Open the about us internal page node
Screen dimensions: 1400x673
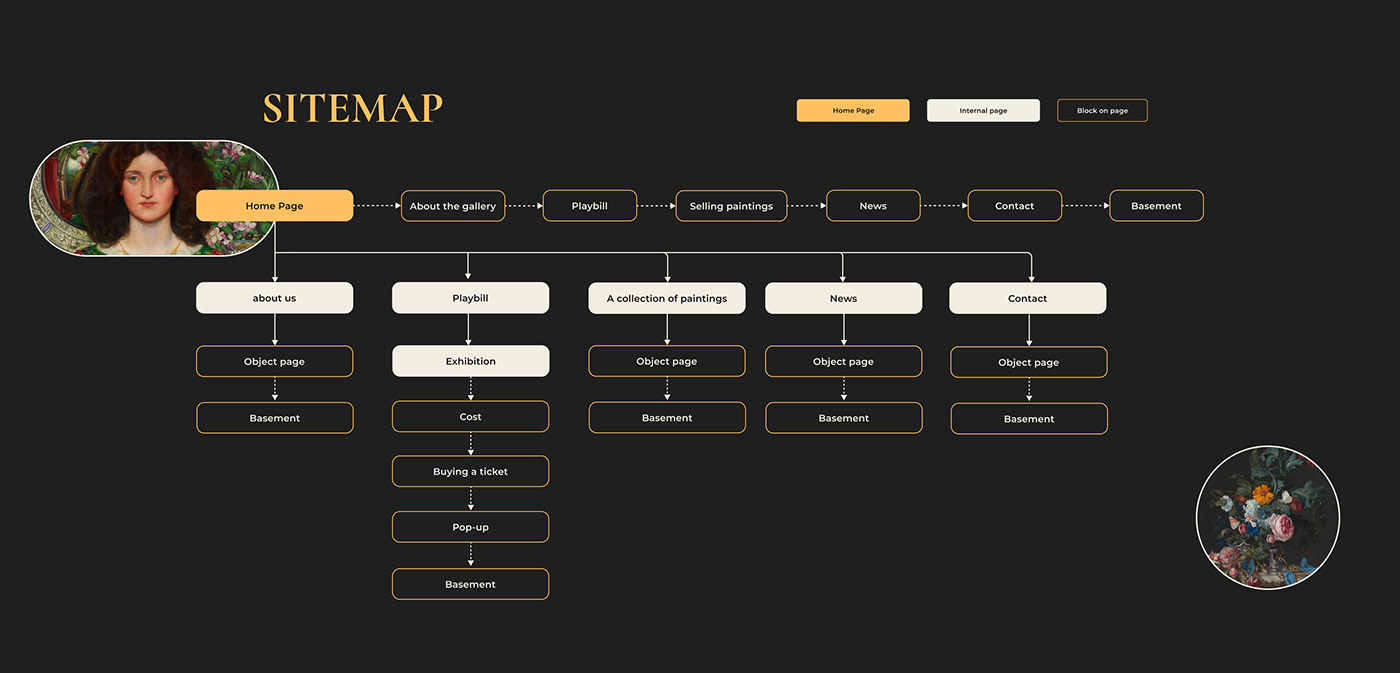[274, 298]
